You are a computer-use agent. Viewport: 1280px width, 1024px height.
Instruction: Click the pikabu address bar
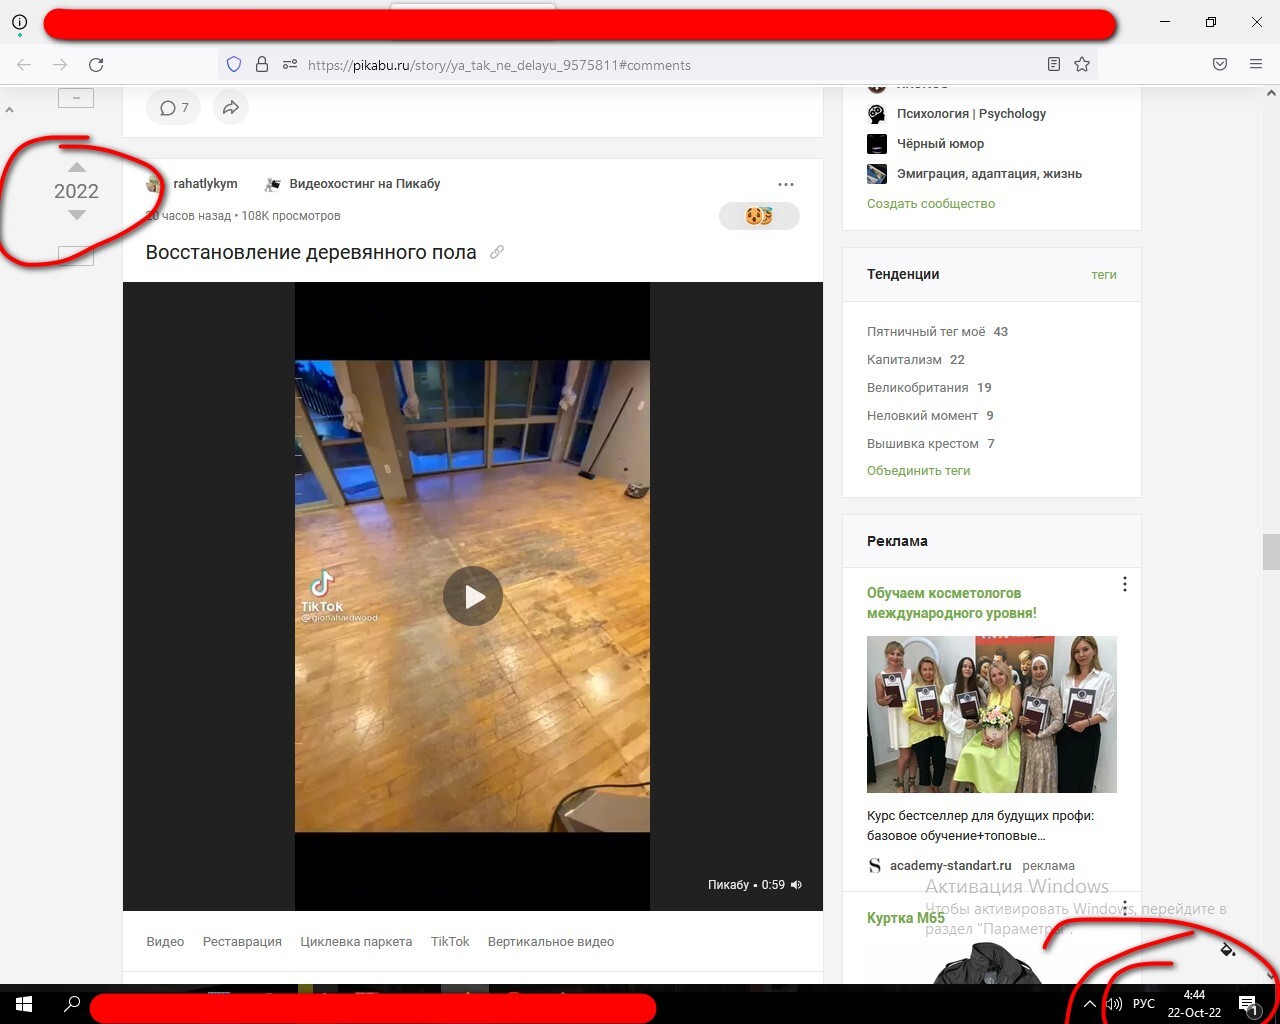coord(660,65)
